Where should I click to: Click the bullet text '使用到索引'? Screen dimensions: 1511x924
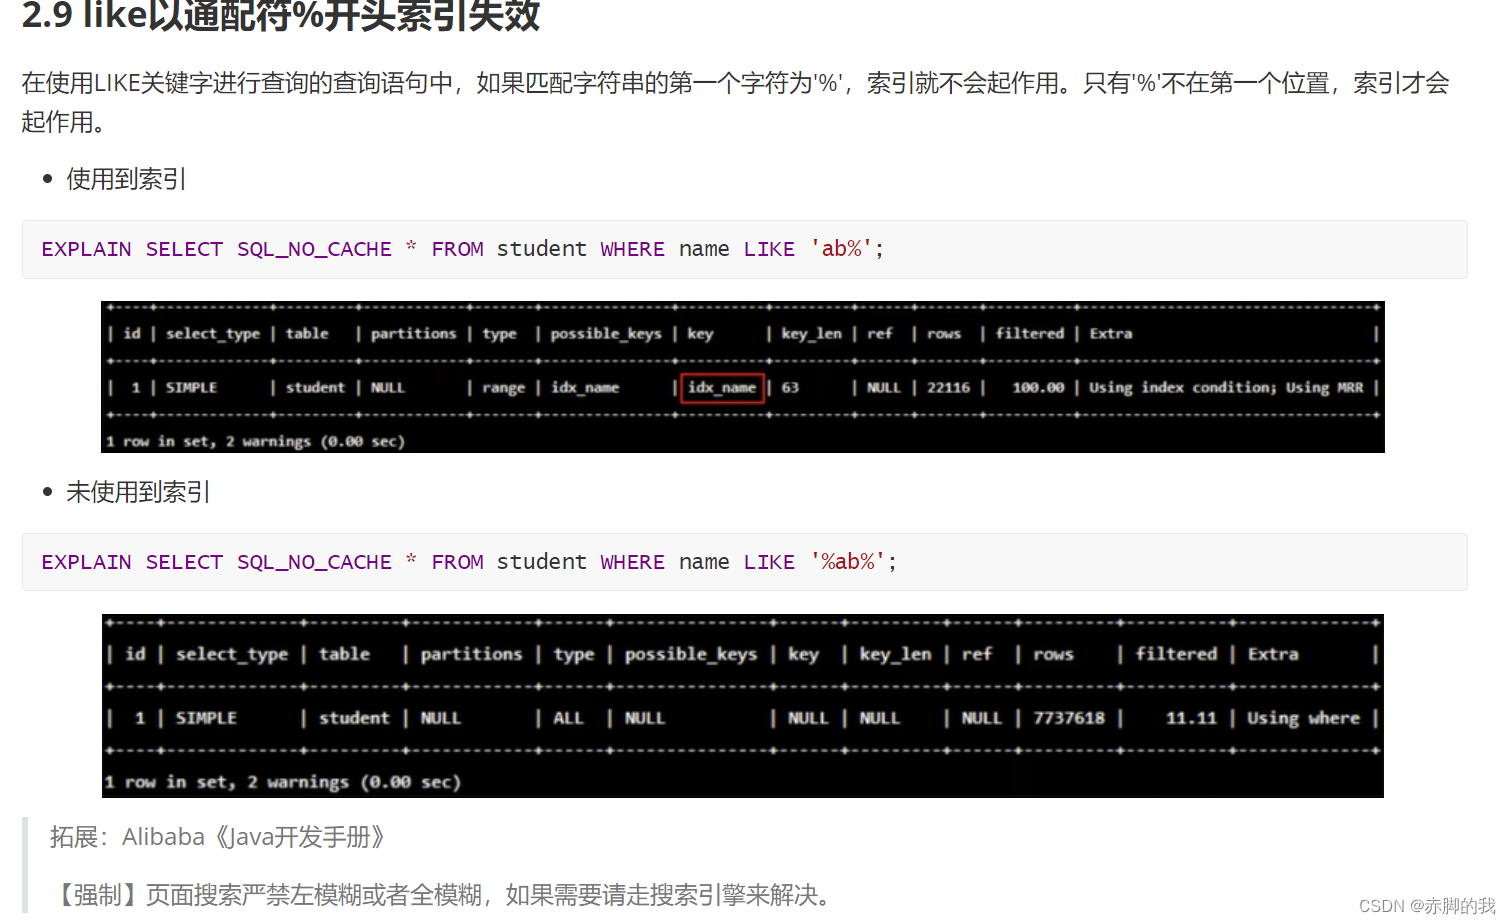126,179
